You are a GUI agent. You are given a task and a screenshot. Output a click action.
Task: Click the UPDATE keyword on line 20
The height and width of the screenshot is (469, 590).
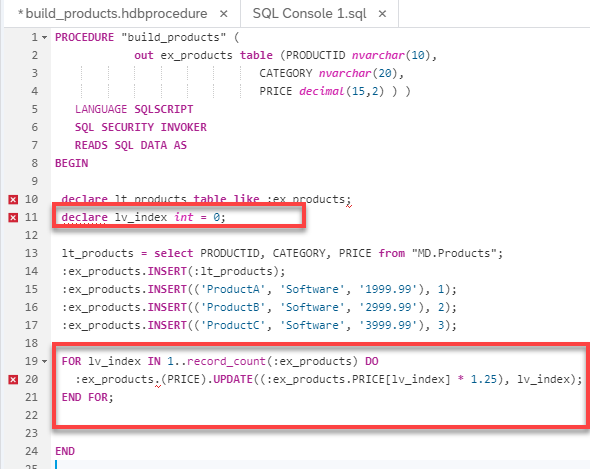coord(233,379)
